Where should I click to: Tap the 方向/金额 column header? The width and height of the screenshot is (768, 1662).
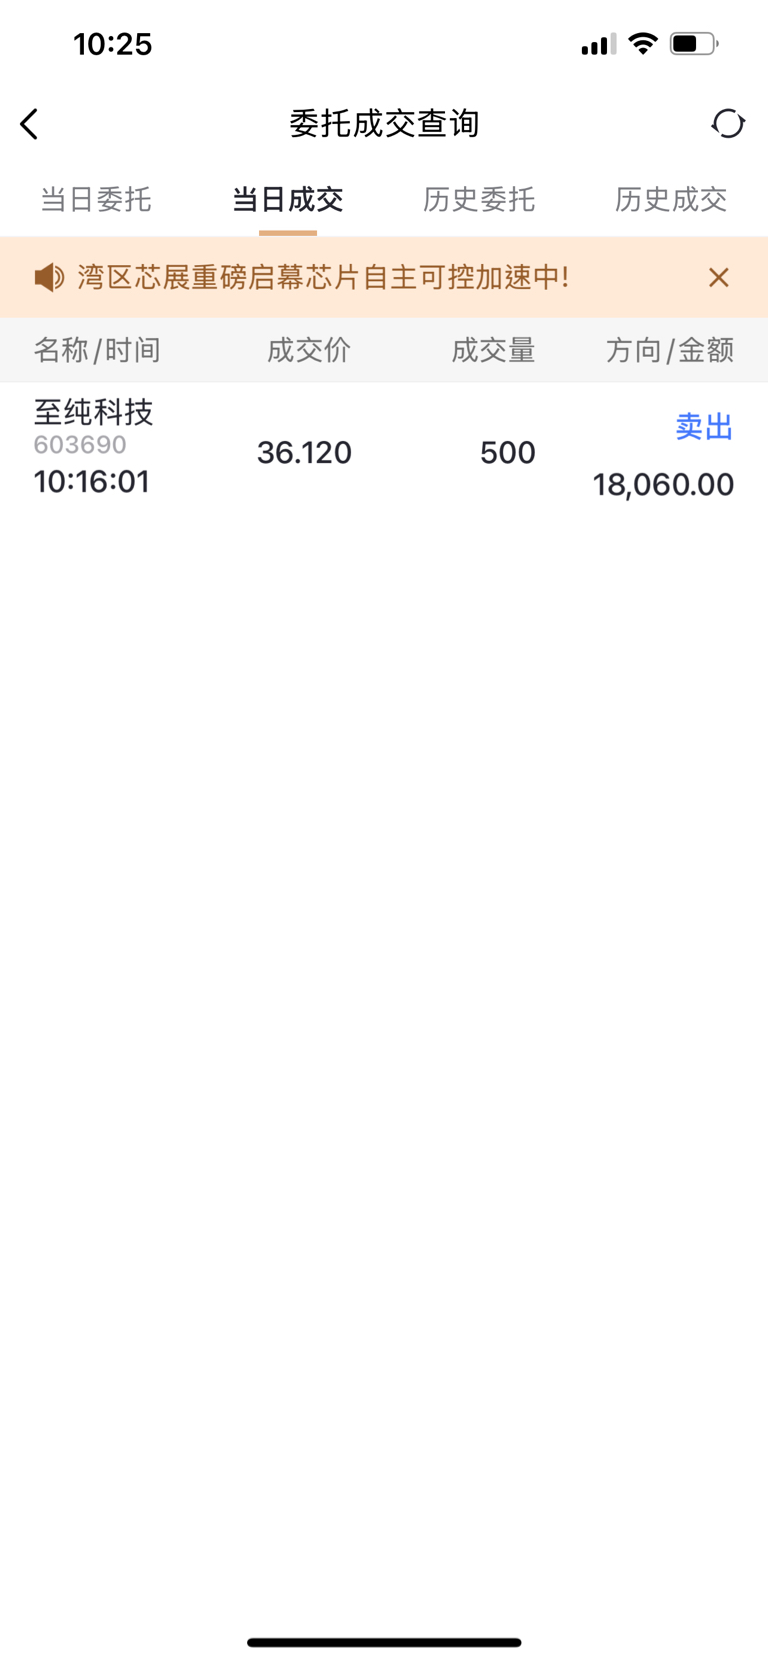[670, 350]
